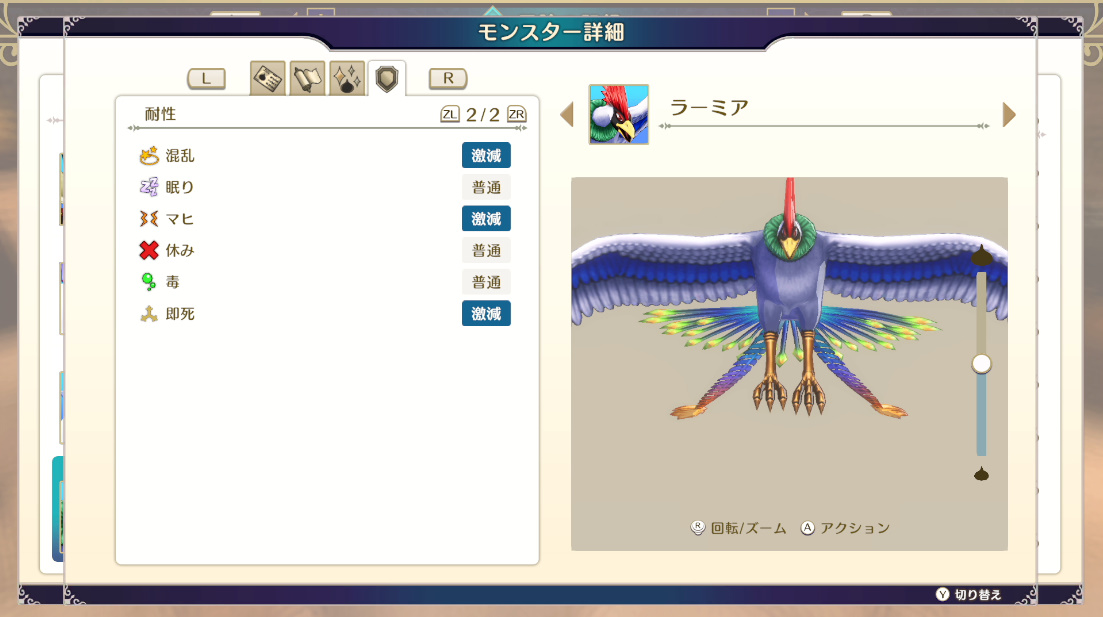Screen dimensions: 1103x617
Task: Click the 2/2 page indicator
Action: coord(483,115)
